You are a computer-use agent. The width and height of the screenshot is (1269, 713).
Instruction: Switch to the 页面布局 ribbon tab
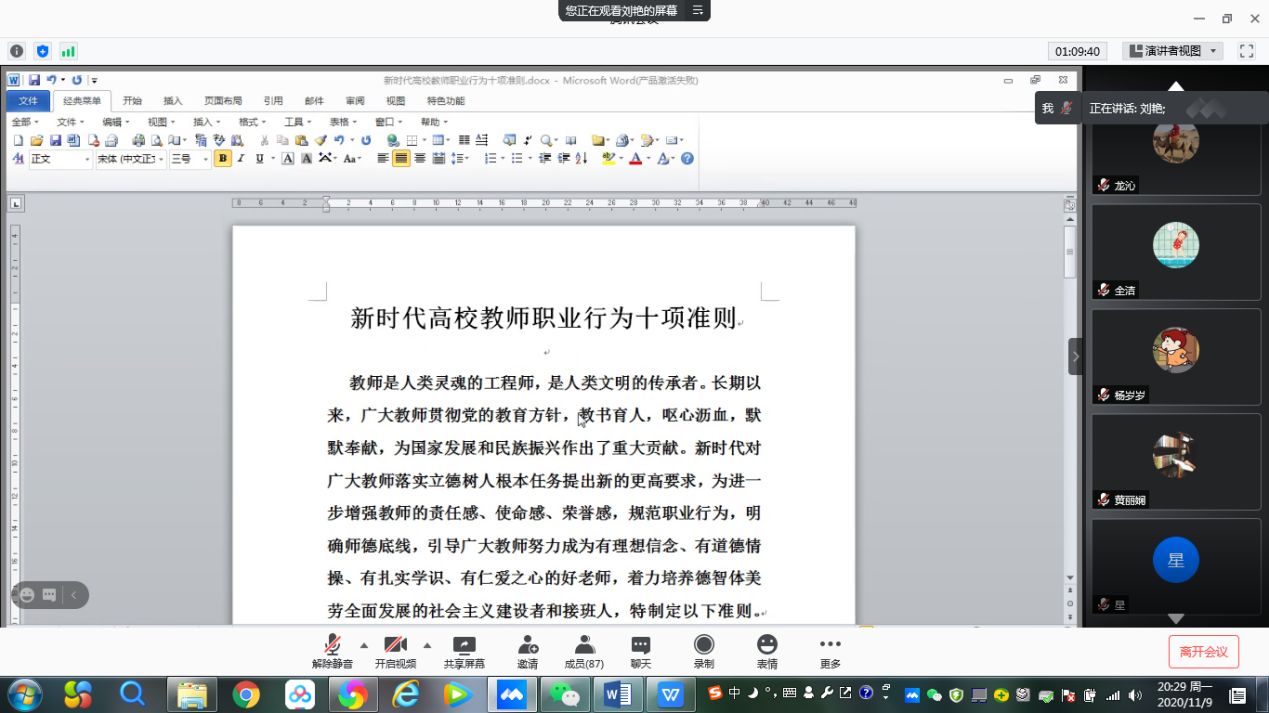223,101
